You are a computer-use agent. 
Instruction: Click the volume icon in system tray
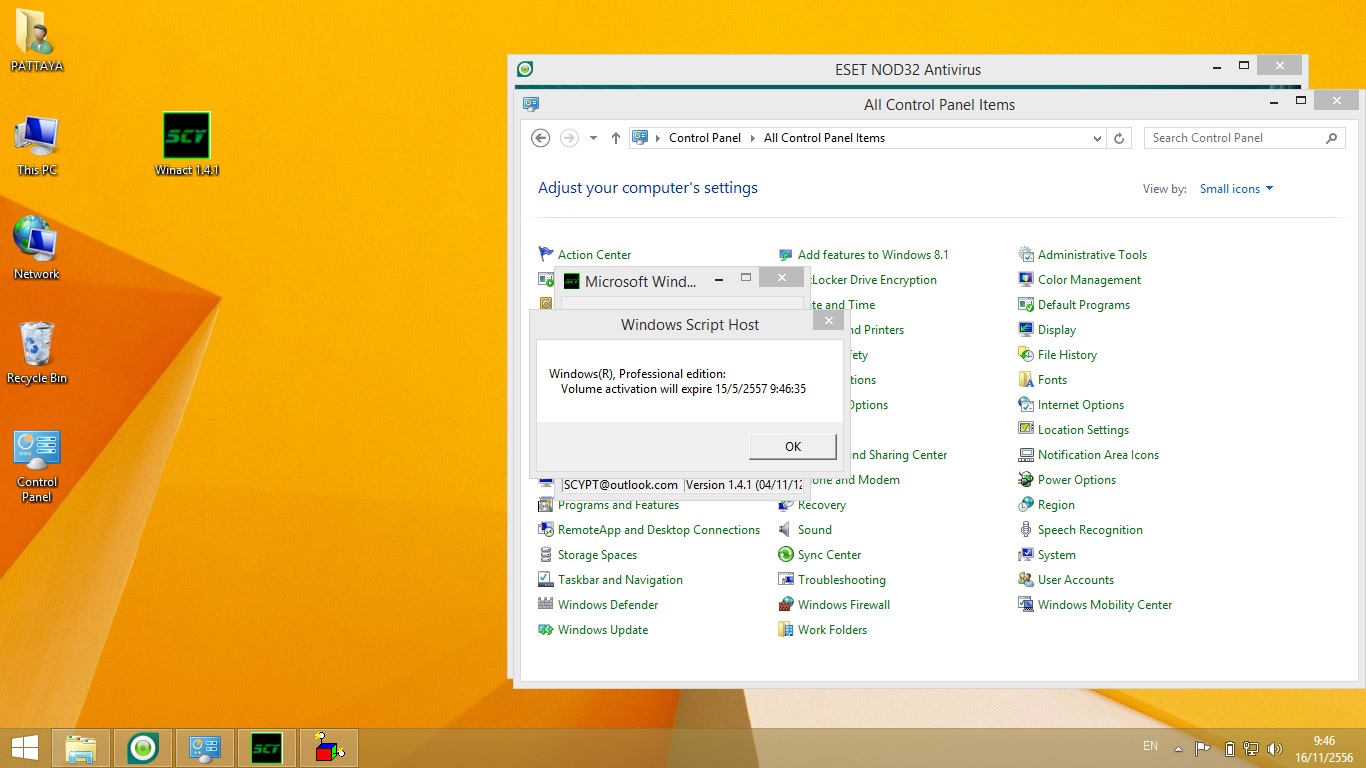click(1274, 748)
